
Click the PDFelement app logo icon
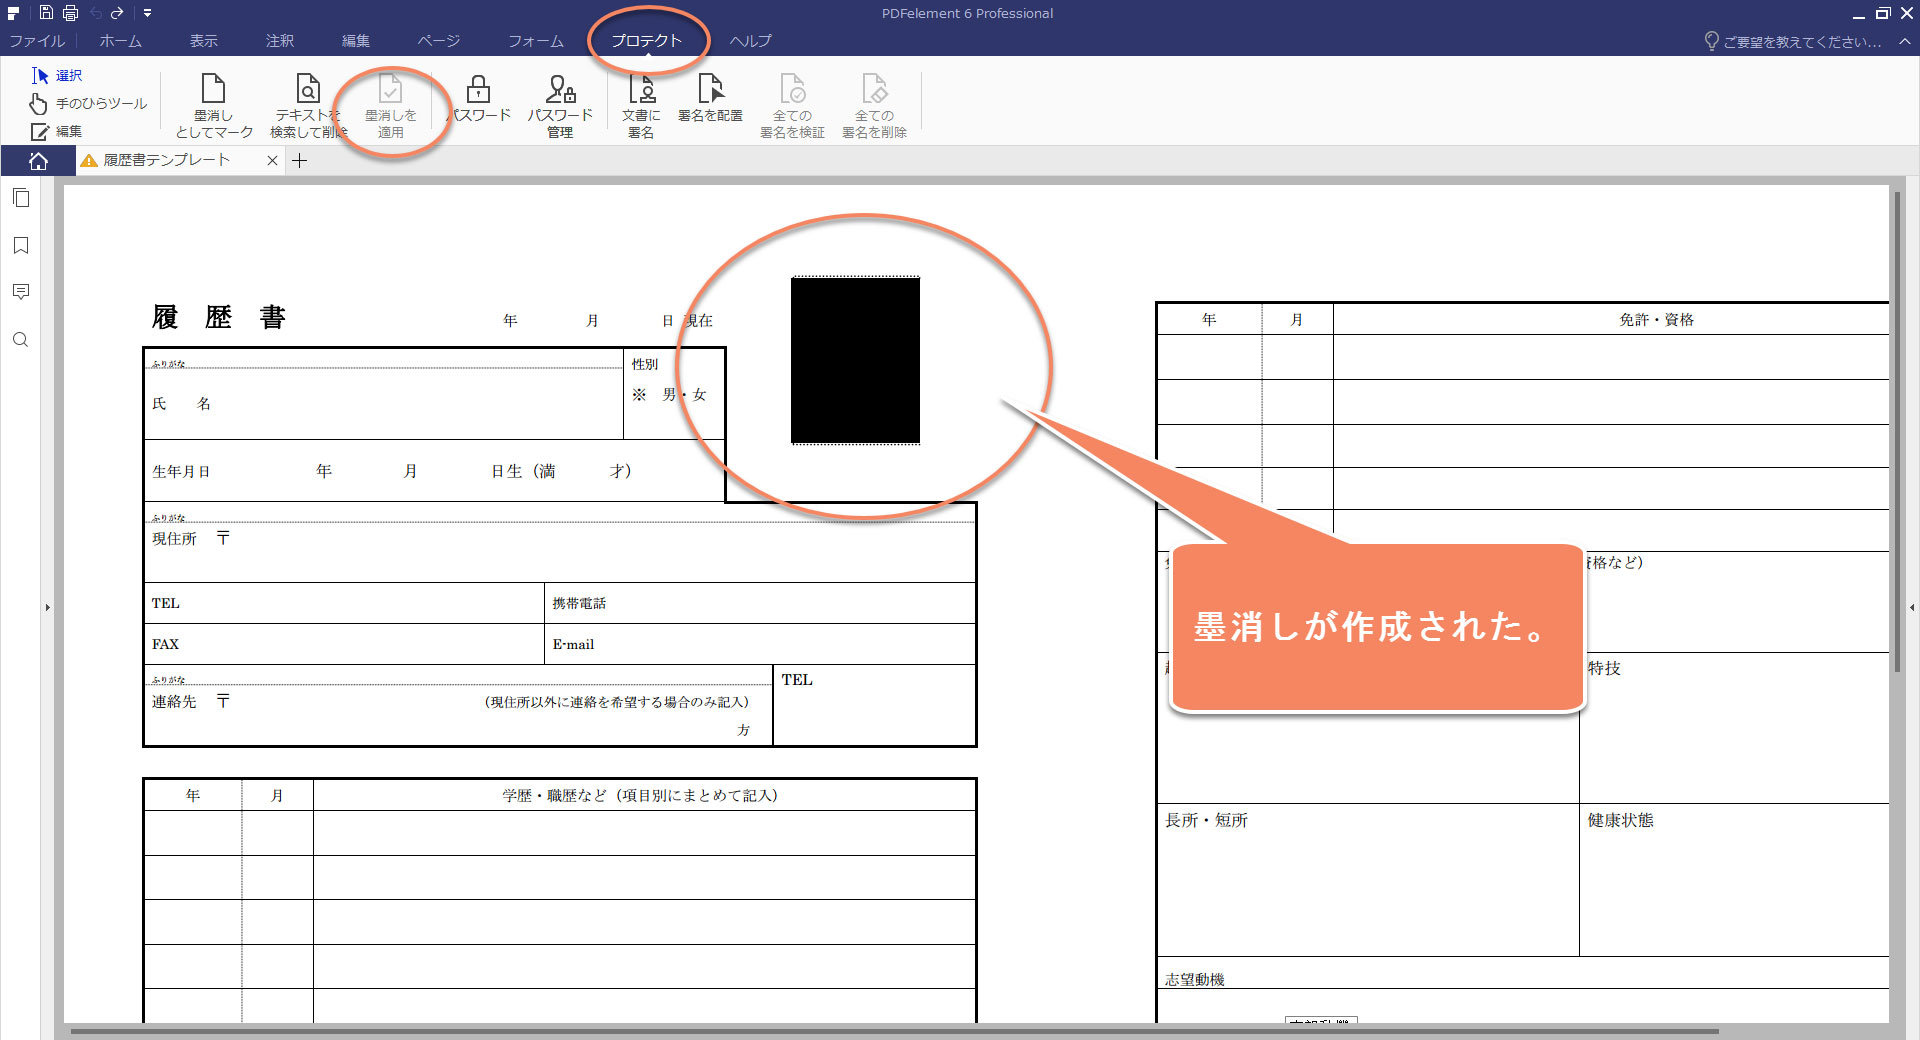(13, 13)
